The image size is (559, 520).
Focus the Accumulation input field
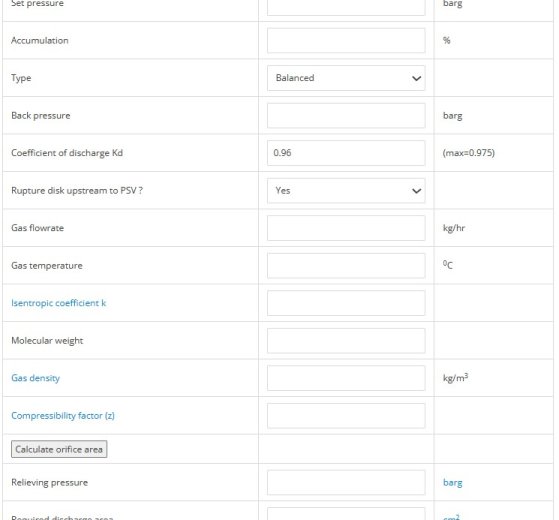(x=346, y=41)
